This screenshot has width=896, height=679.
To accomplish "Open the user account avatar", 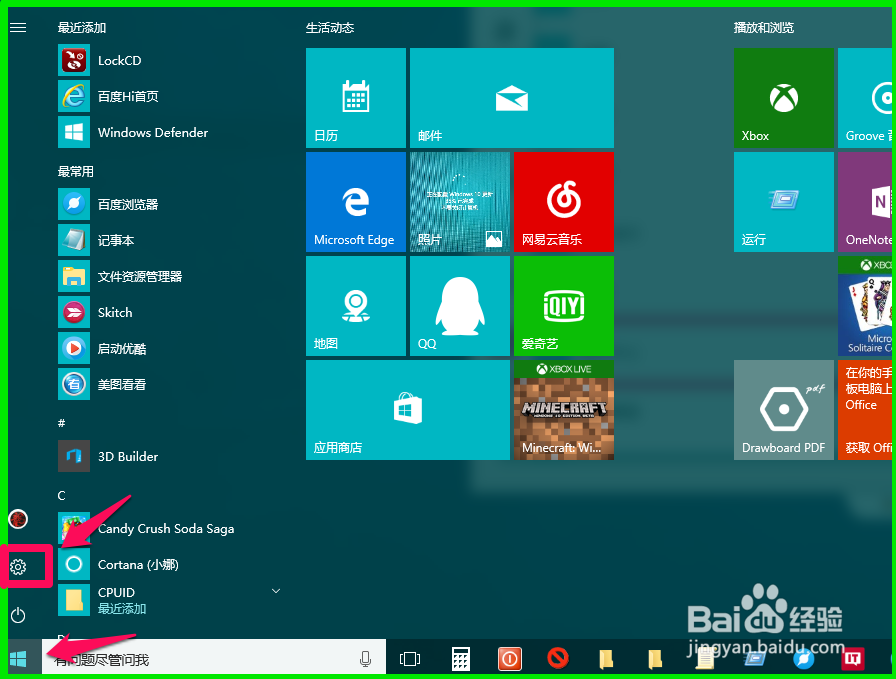I will click(x=18, y=519).
